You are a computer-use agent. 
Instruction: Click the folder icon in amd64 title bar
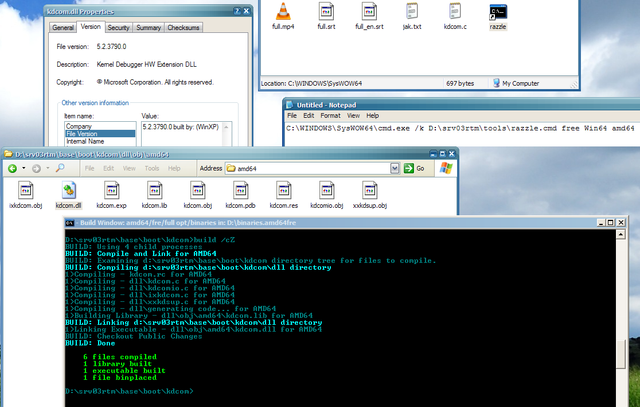coord(8,154)
